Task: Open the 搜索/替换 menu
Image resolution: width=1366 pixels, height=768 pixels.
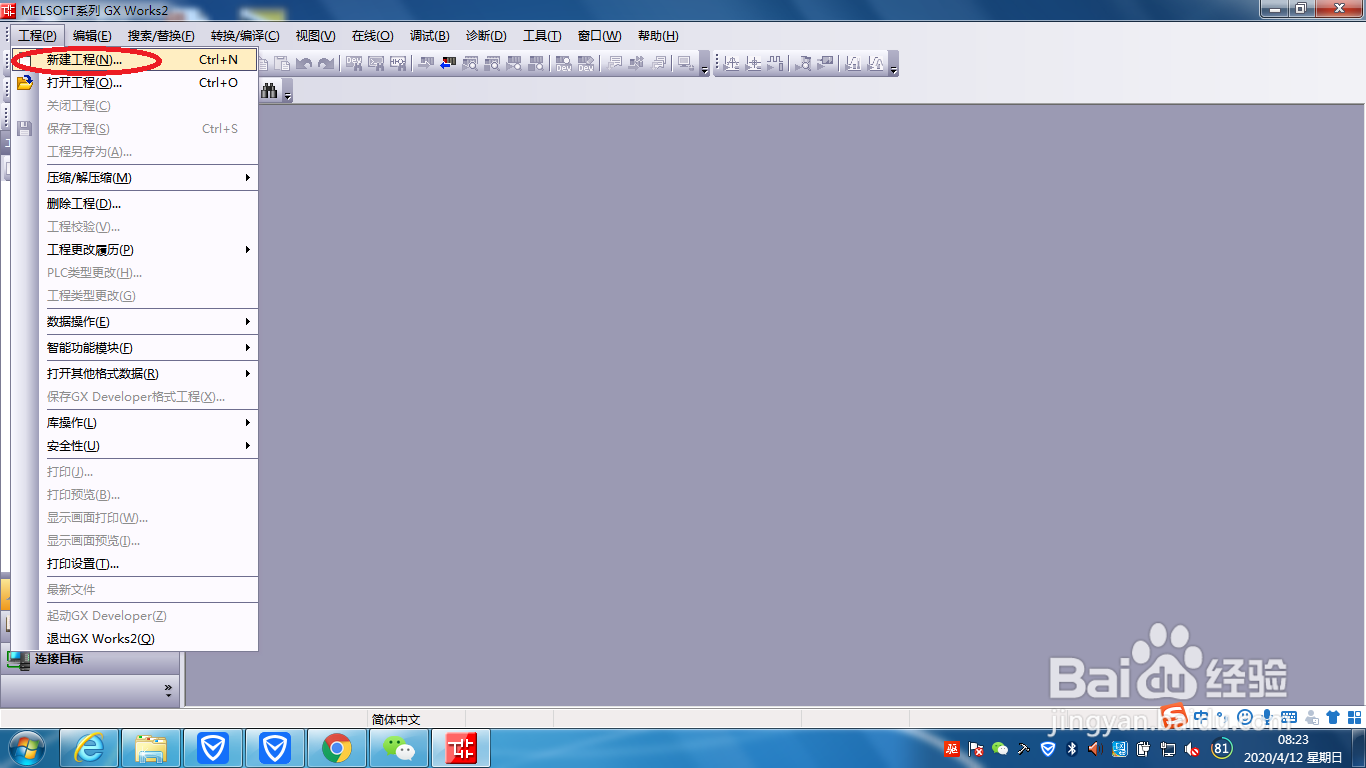Action: click(161, 35)
